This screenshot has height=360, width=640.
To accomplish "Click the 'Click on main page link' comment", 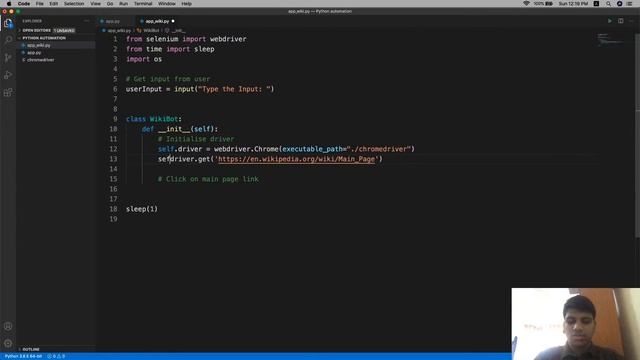I will 208,179.
